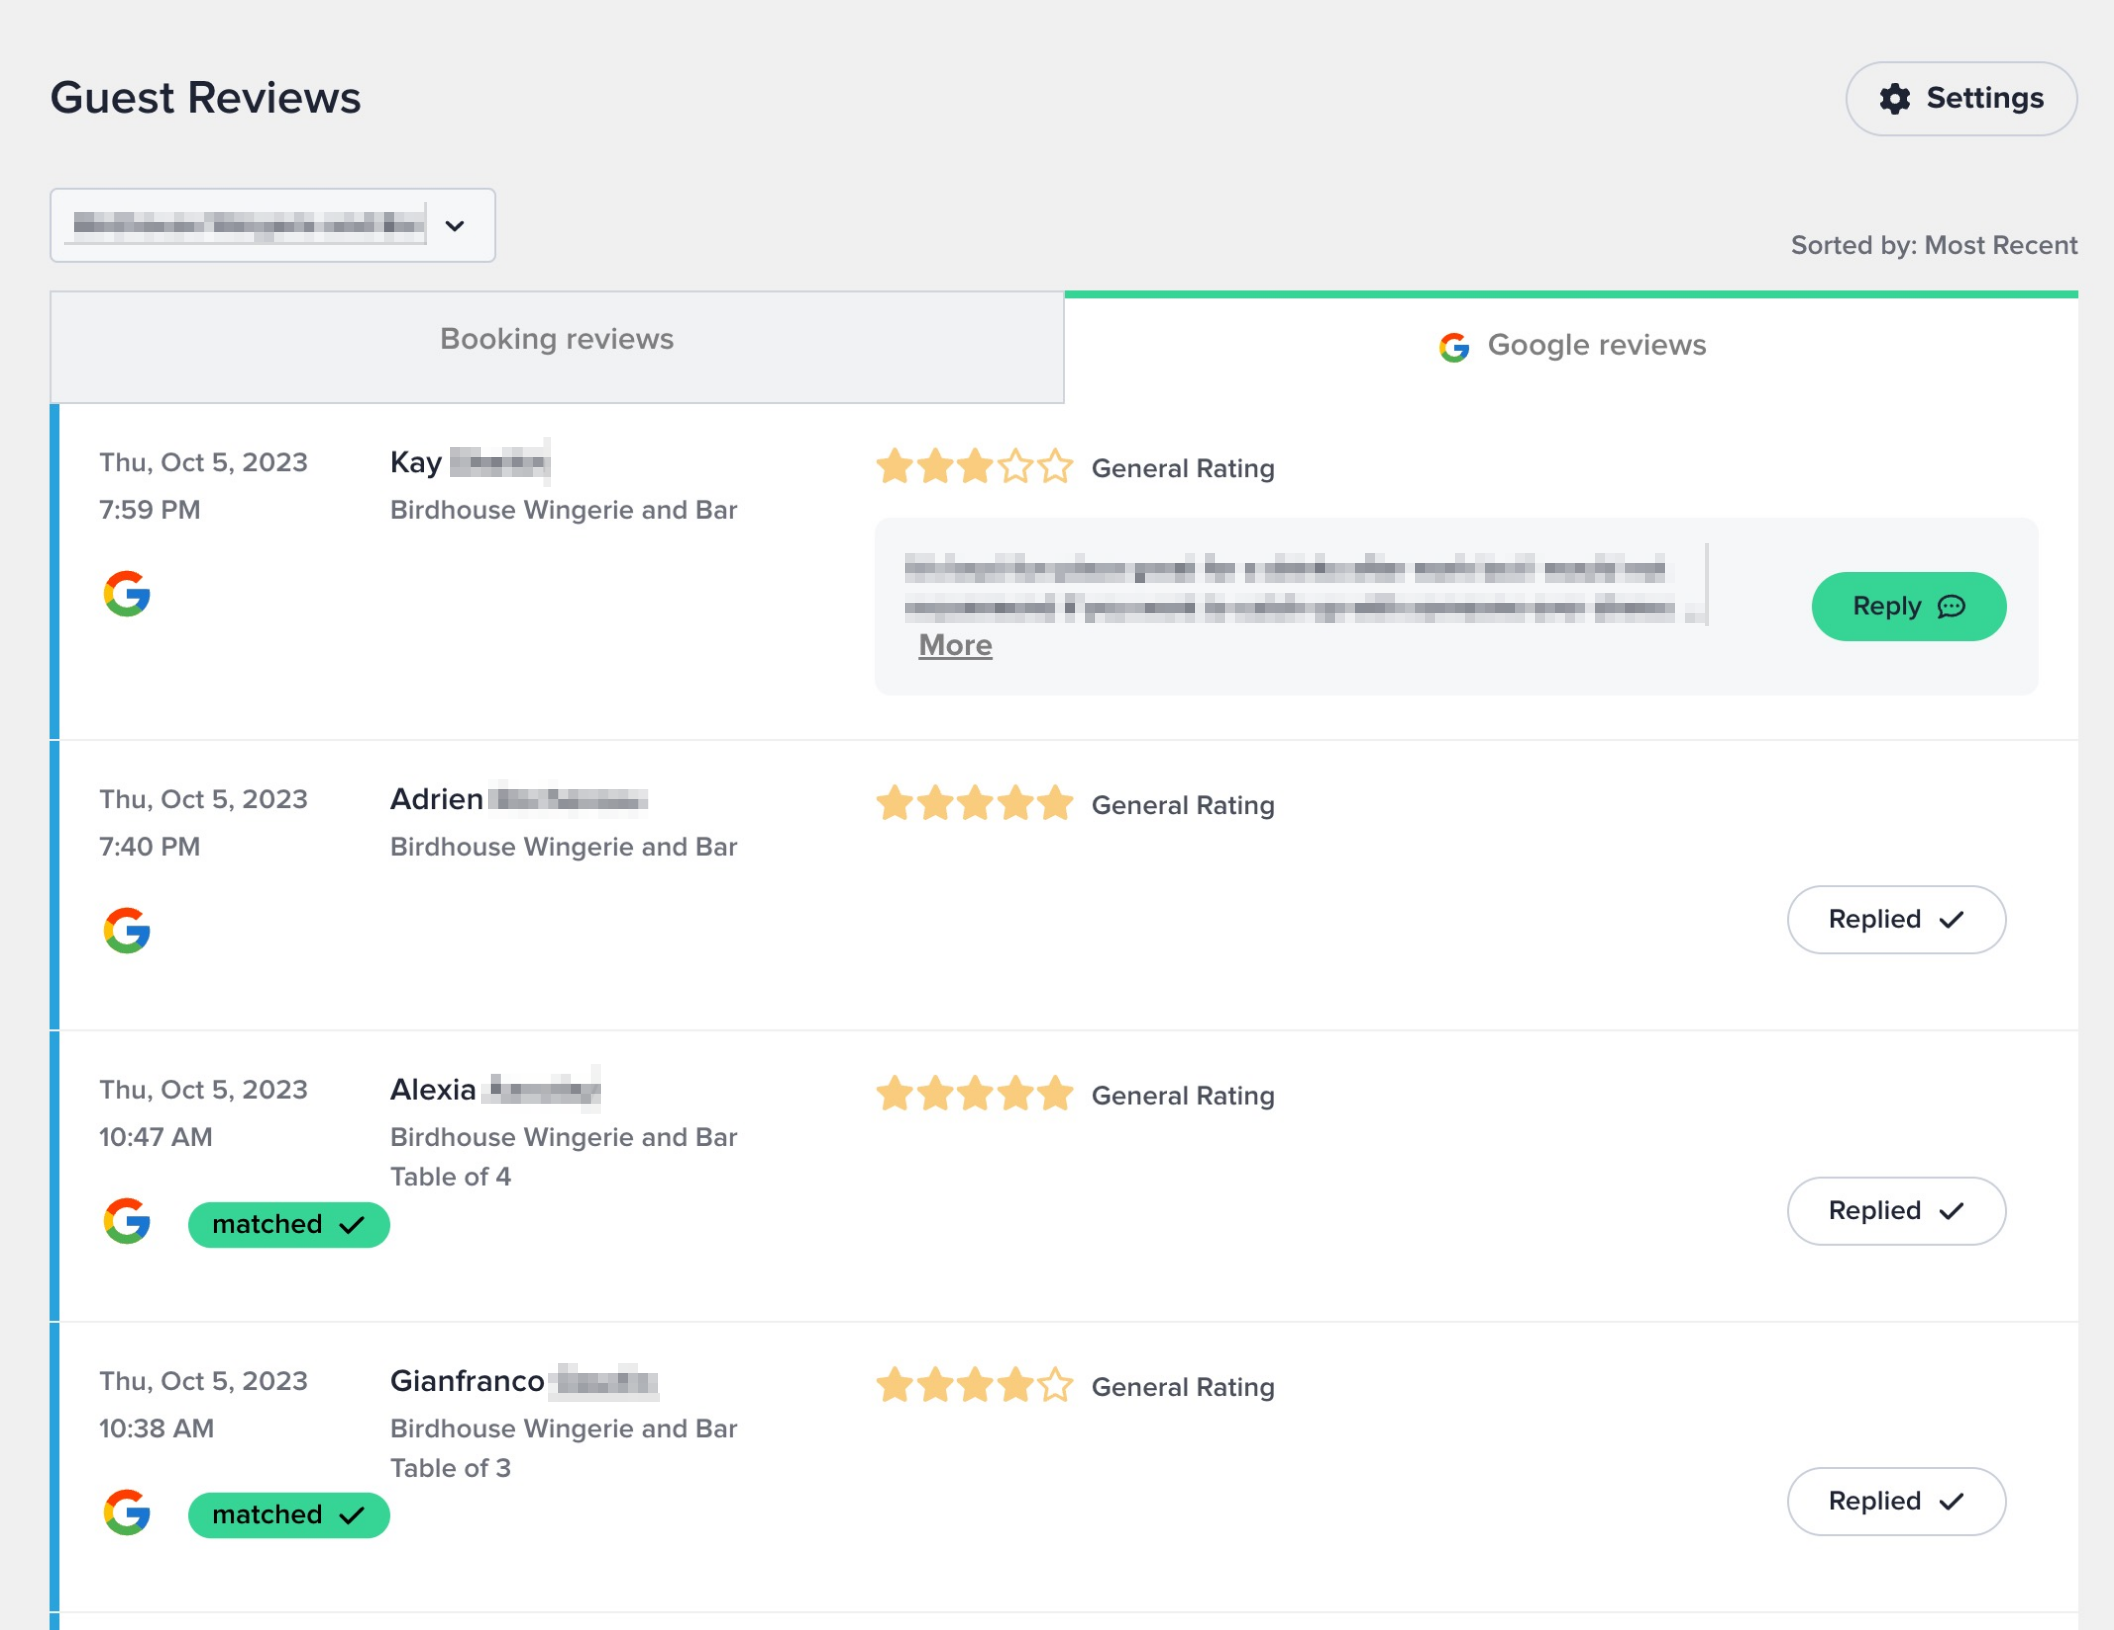
Task: Expand Kay's review with More link
Action: (955, 645)
